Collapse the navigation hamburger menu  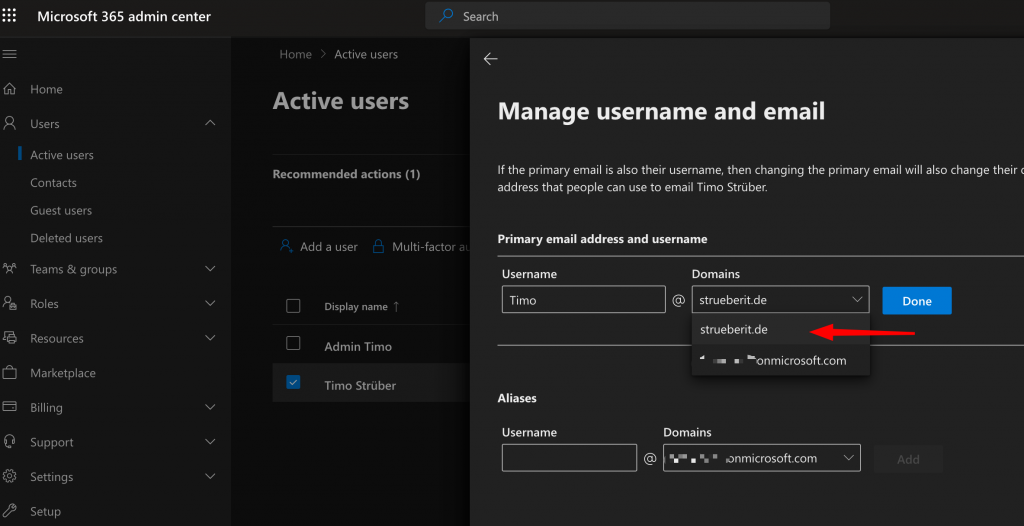coord(10,54)
